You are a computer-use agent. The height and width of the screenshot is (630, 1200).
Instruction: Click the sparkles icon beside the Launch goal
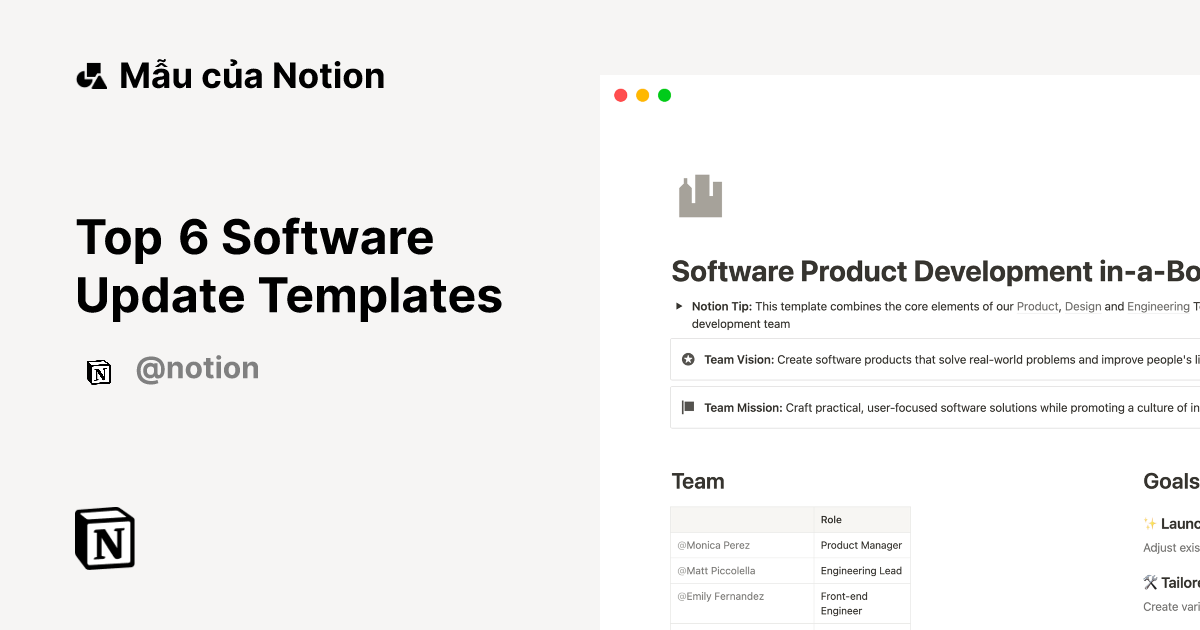[1148, 523]
